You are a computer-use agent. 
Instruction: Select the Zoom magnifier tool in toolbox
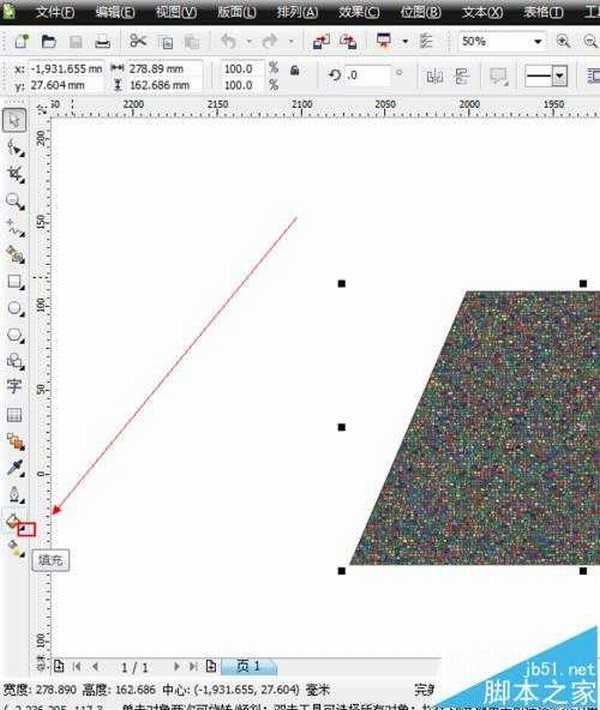(15, 201)
